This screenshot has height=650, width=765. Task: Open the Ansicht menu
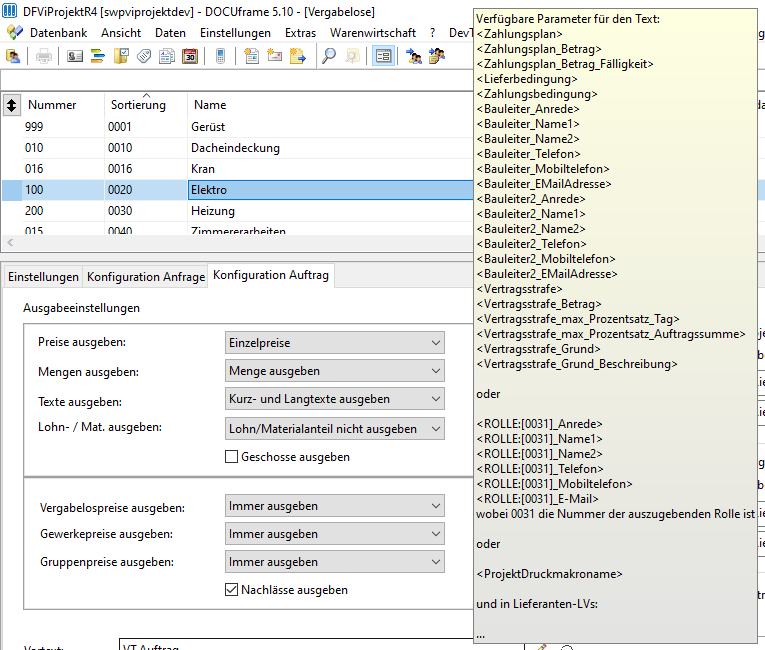coord(121,33)
